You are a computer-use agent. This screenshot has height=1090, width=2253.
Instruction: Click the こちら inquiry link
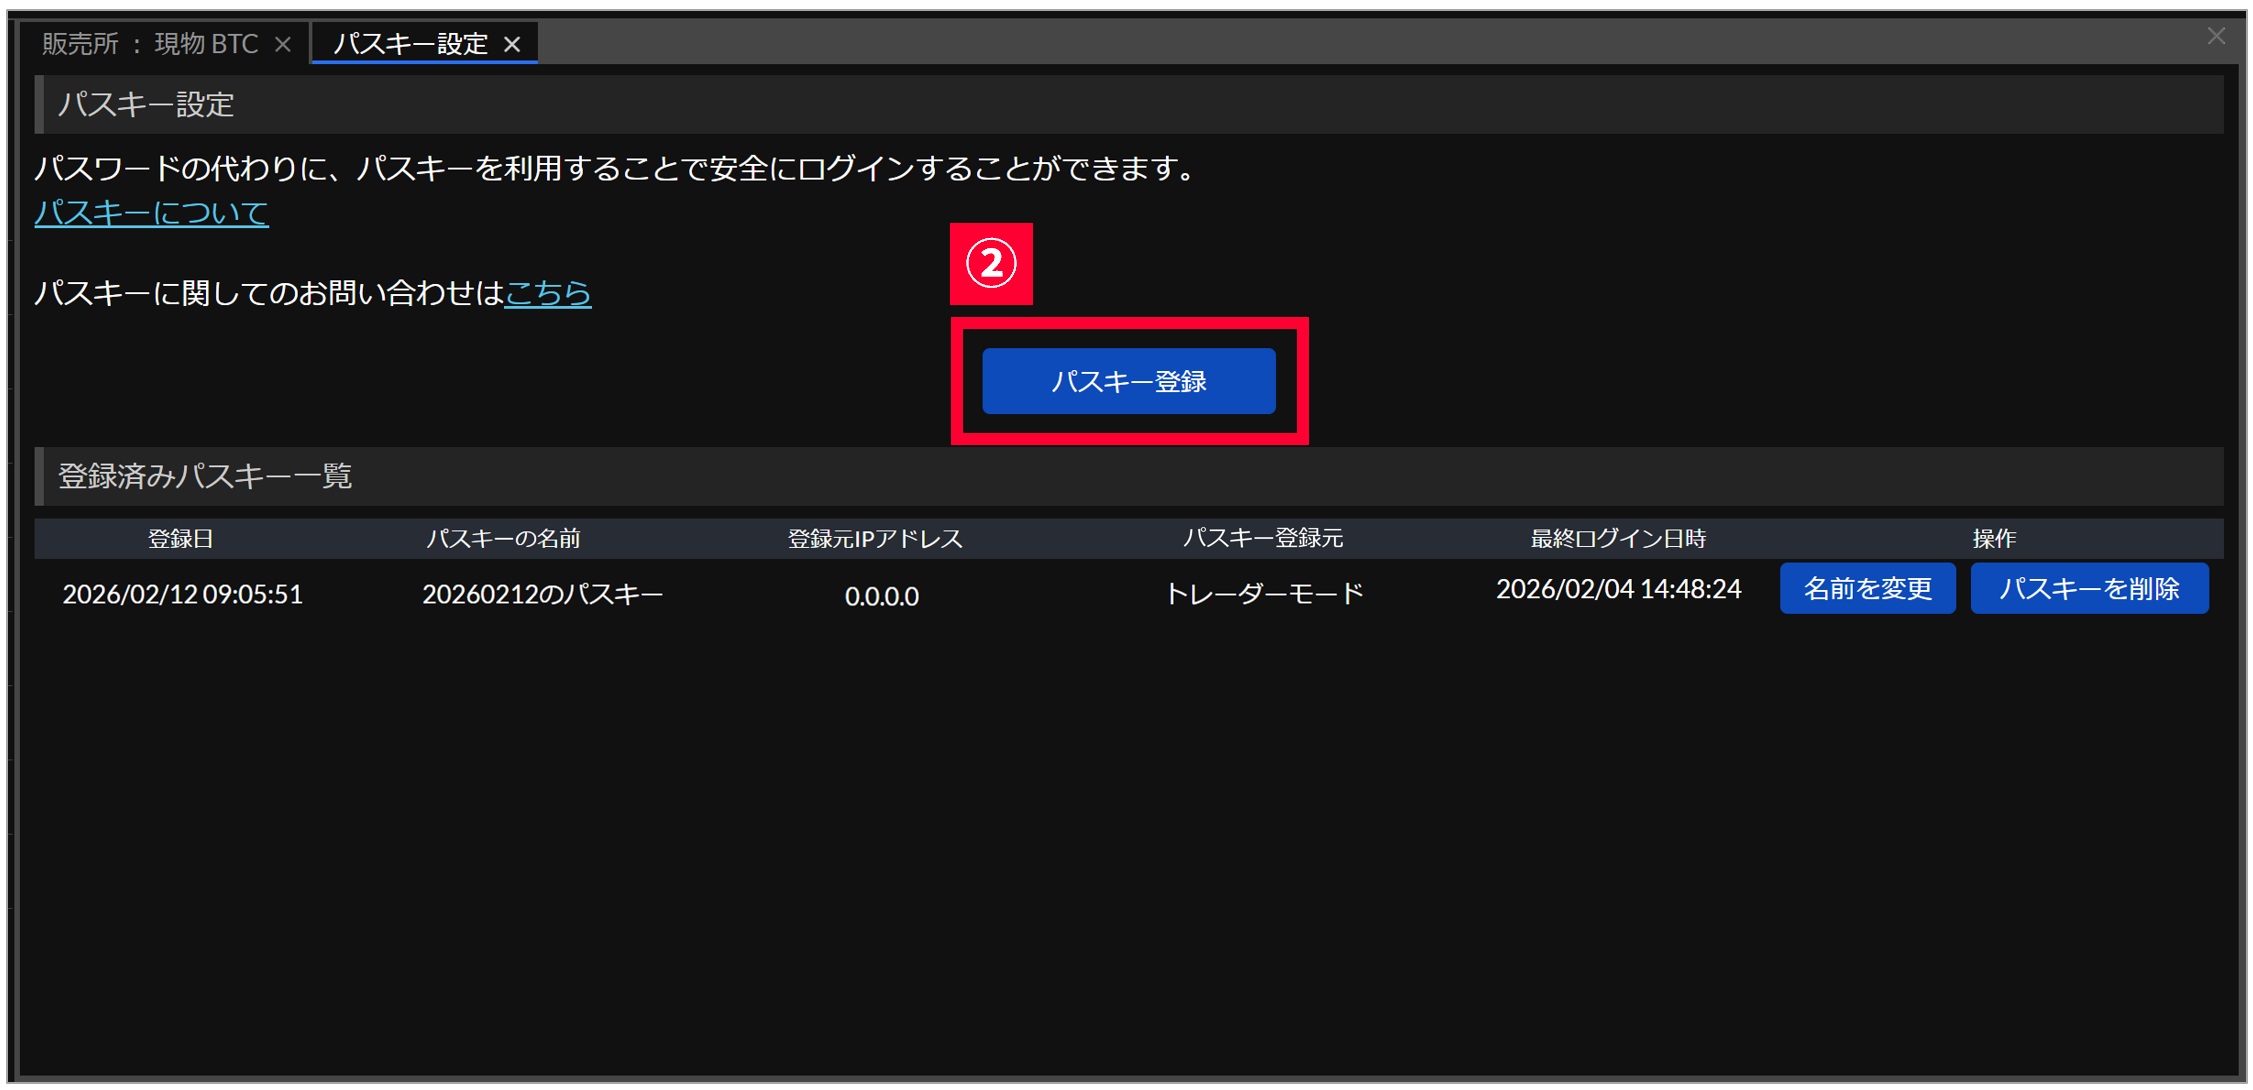(x=547, y=292)
